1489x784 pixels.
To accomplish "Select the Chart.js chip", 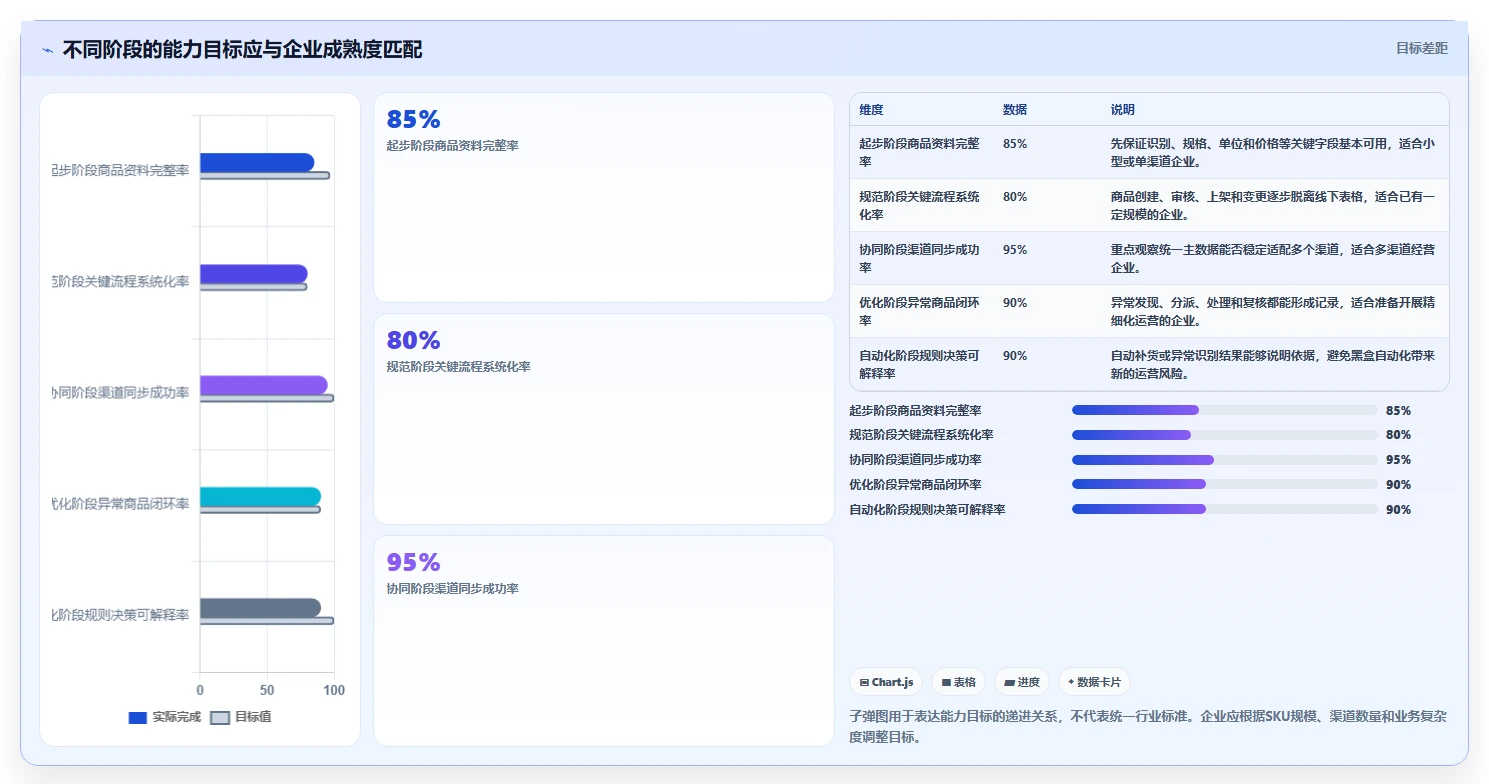I will click(x=886, y=682).
